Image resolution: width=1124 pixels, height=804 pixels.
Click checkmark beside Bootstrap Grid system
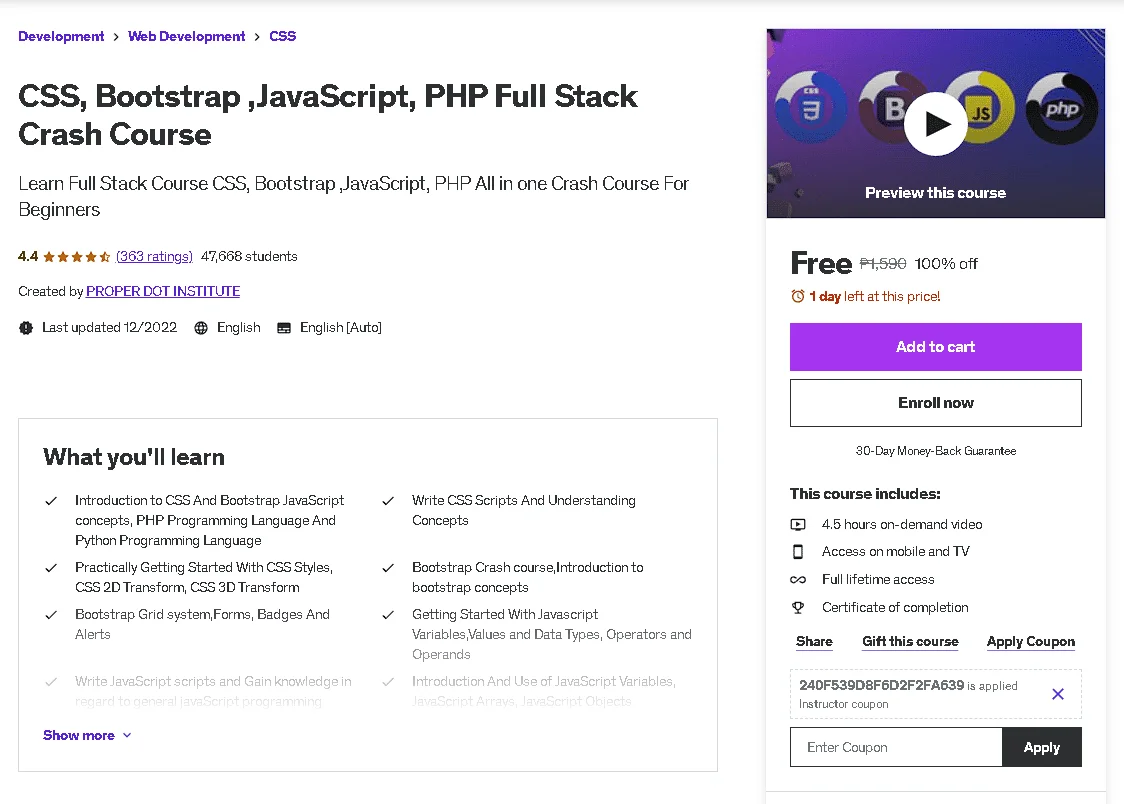coord(51,615)
